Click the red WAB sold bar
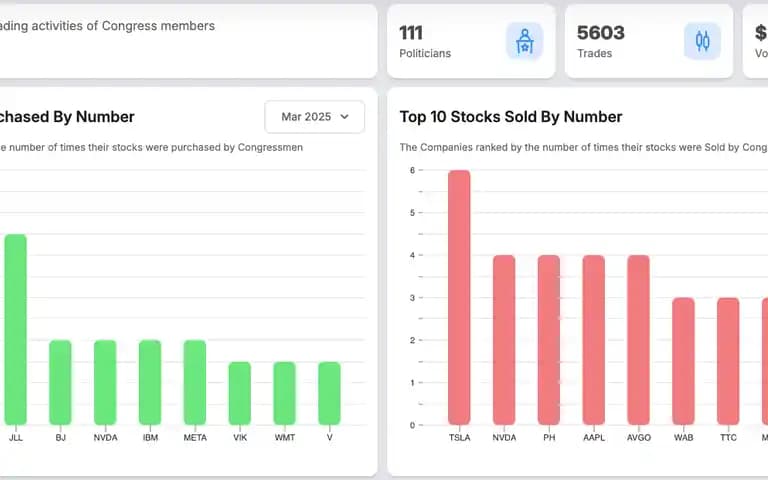The width and height of the screenshot is (768, 480). (683, 361)
